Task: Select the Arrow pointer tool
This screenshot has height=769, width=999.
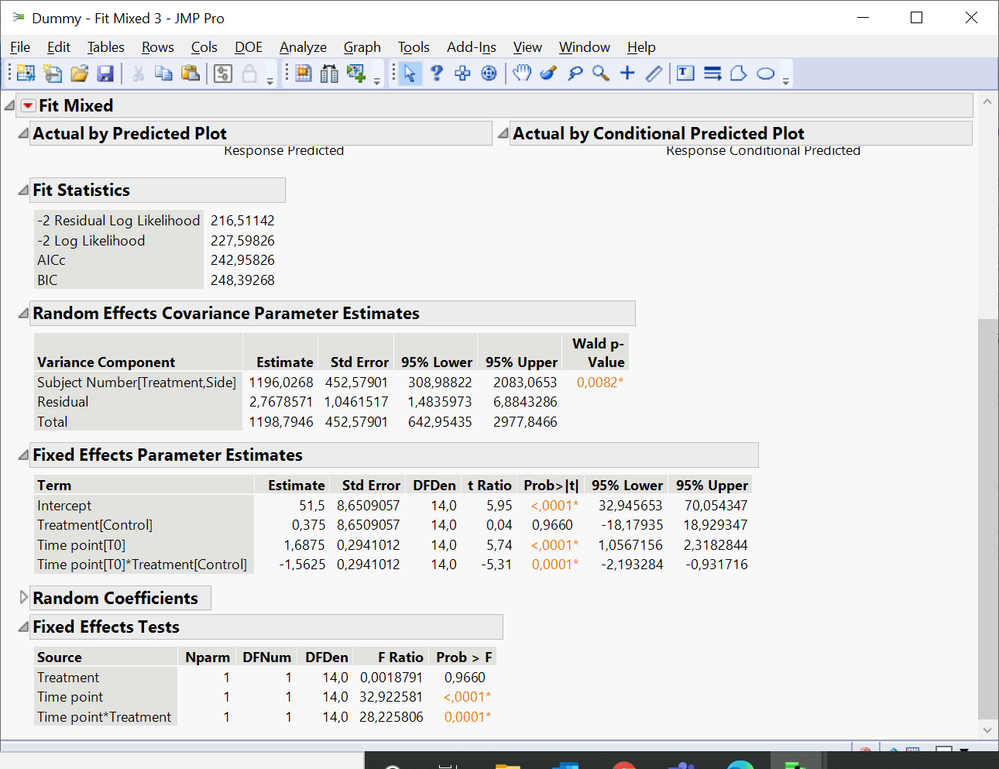Action: (x=410, y=73)
